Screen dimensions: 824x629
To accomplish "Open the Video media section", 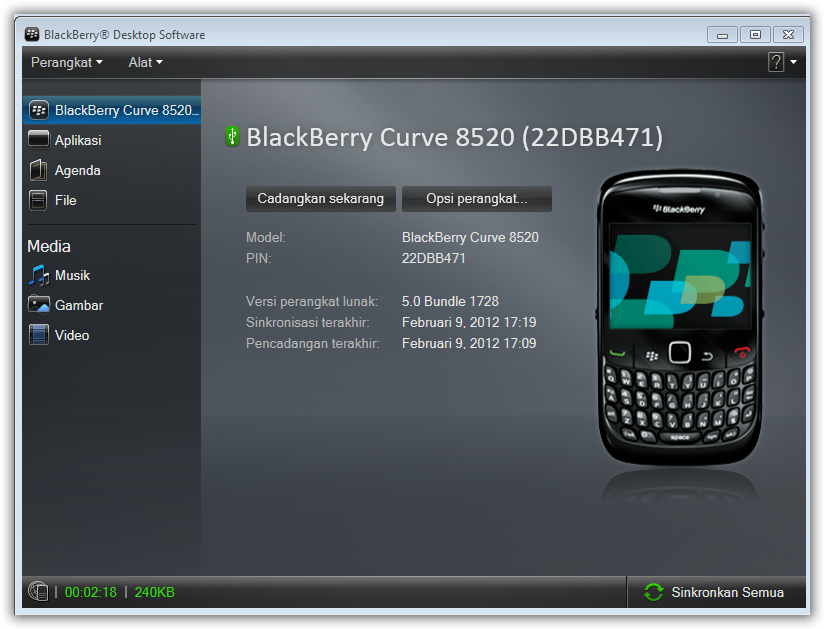I will tap(112, 335).
